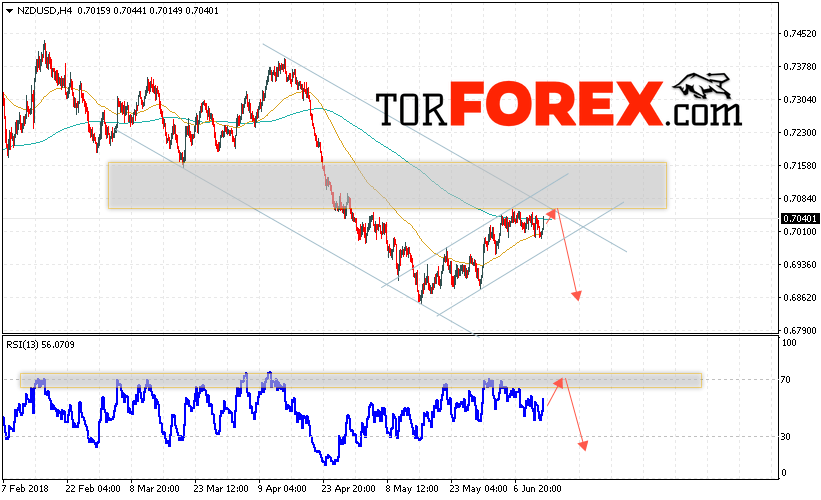Click the NZDUSD,H4 chart title
This screenshot has height=500, width=821.
coord(45,10)
